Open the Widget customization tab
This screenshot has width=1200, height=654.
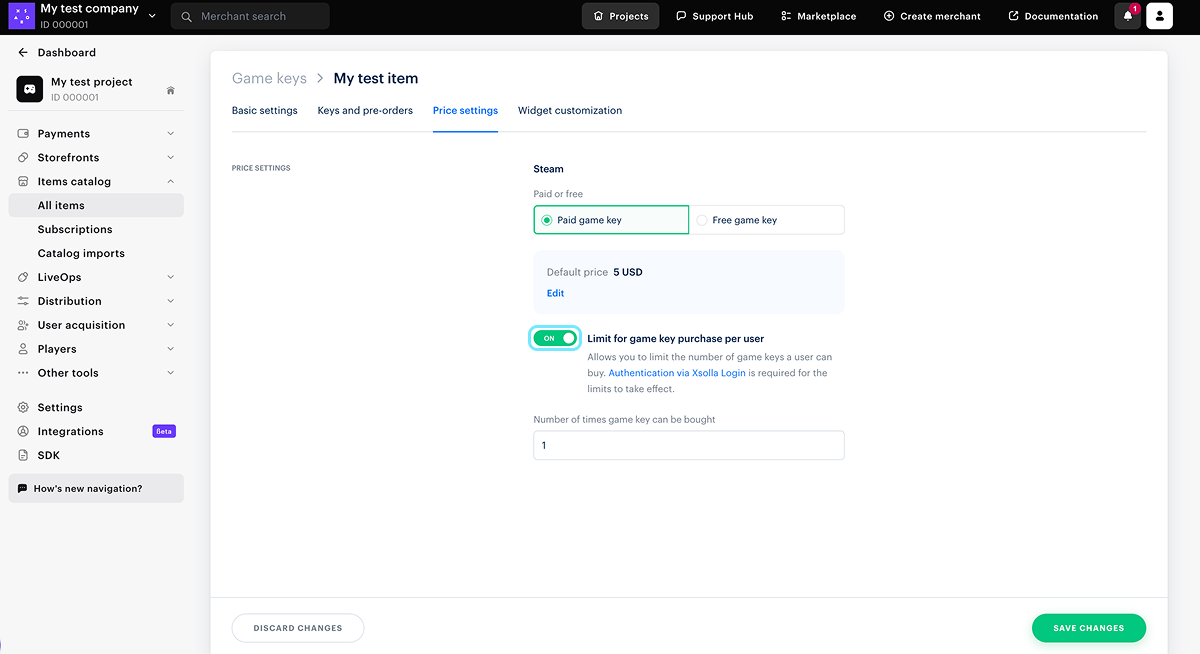point(570,110)
